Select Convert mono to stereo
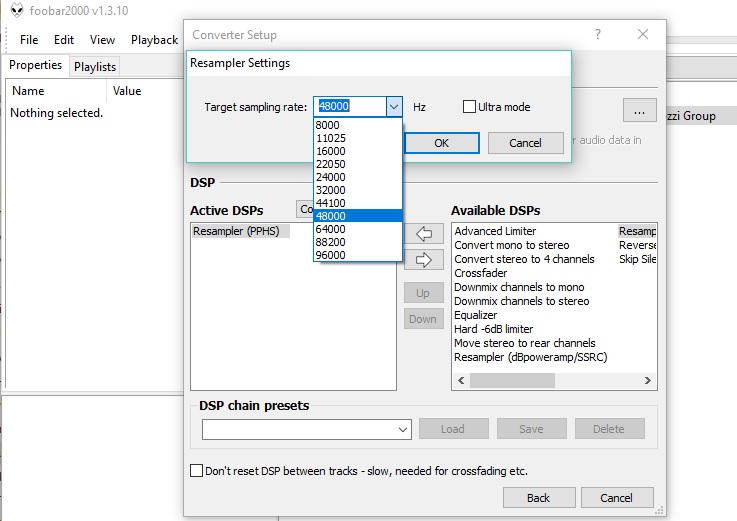This screenshot has height=521, width=737. click(511, 245)
